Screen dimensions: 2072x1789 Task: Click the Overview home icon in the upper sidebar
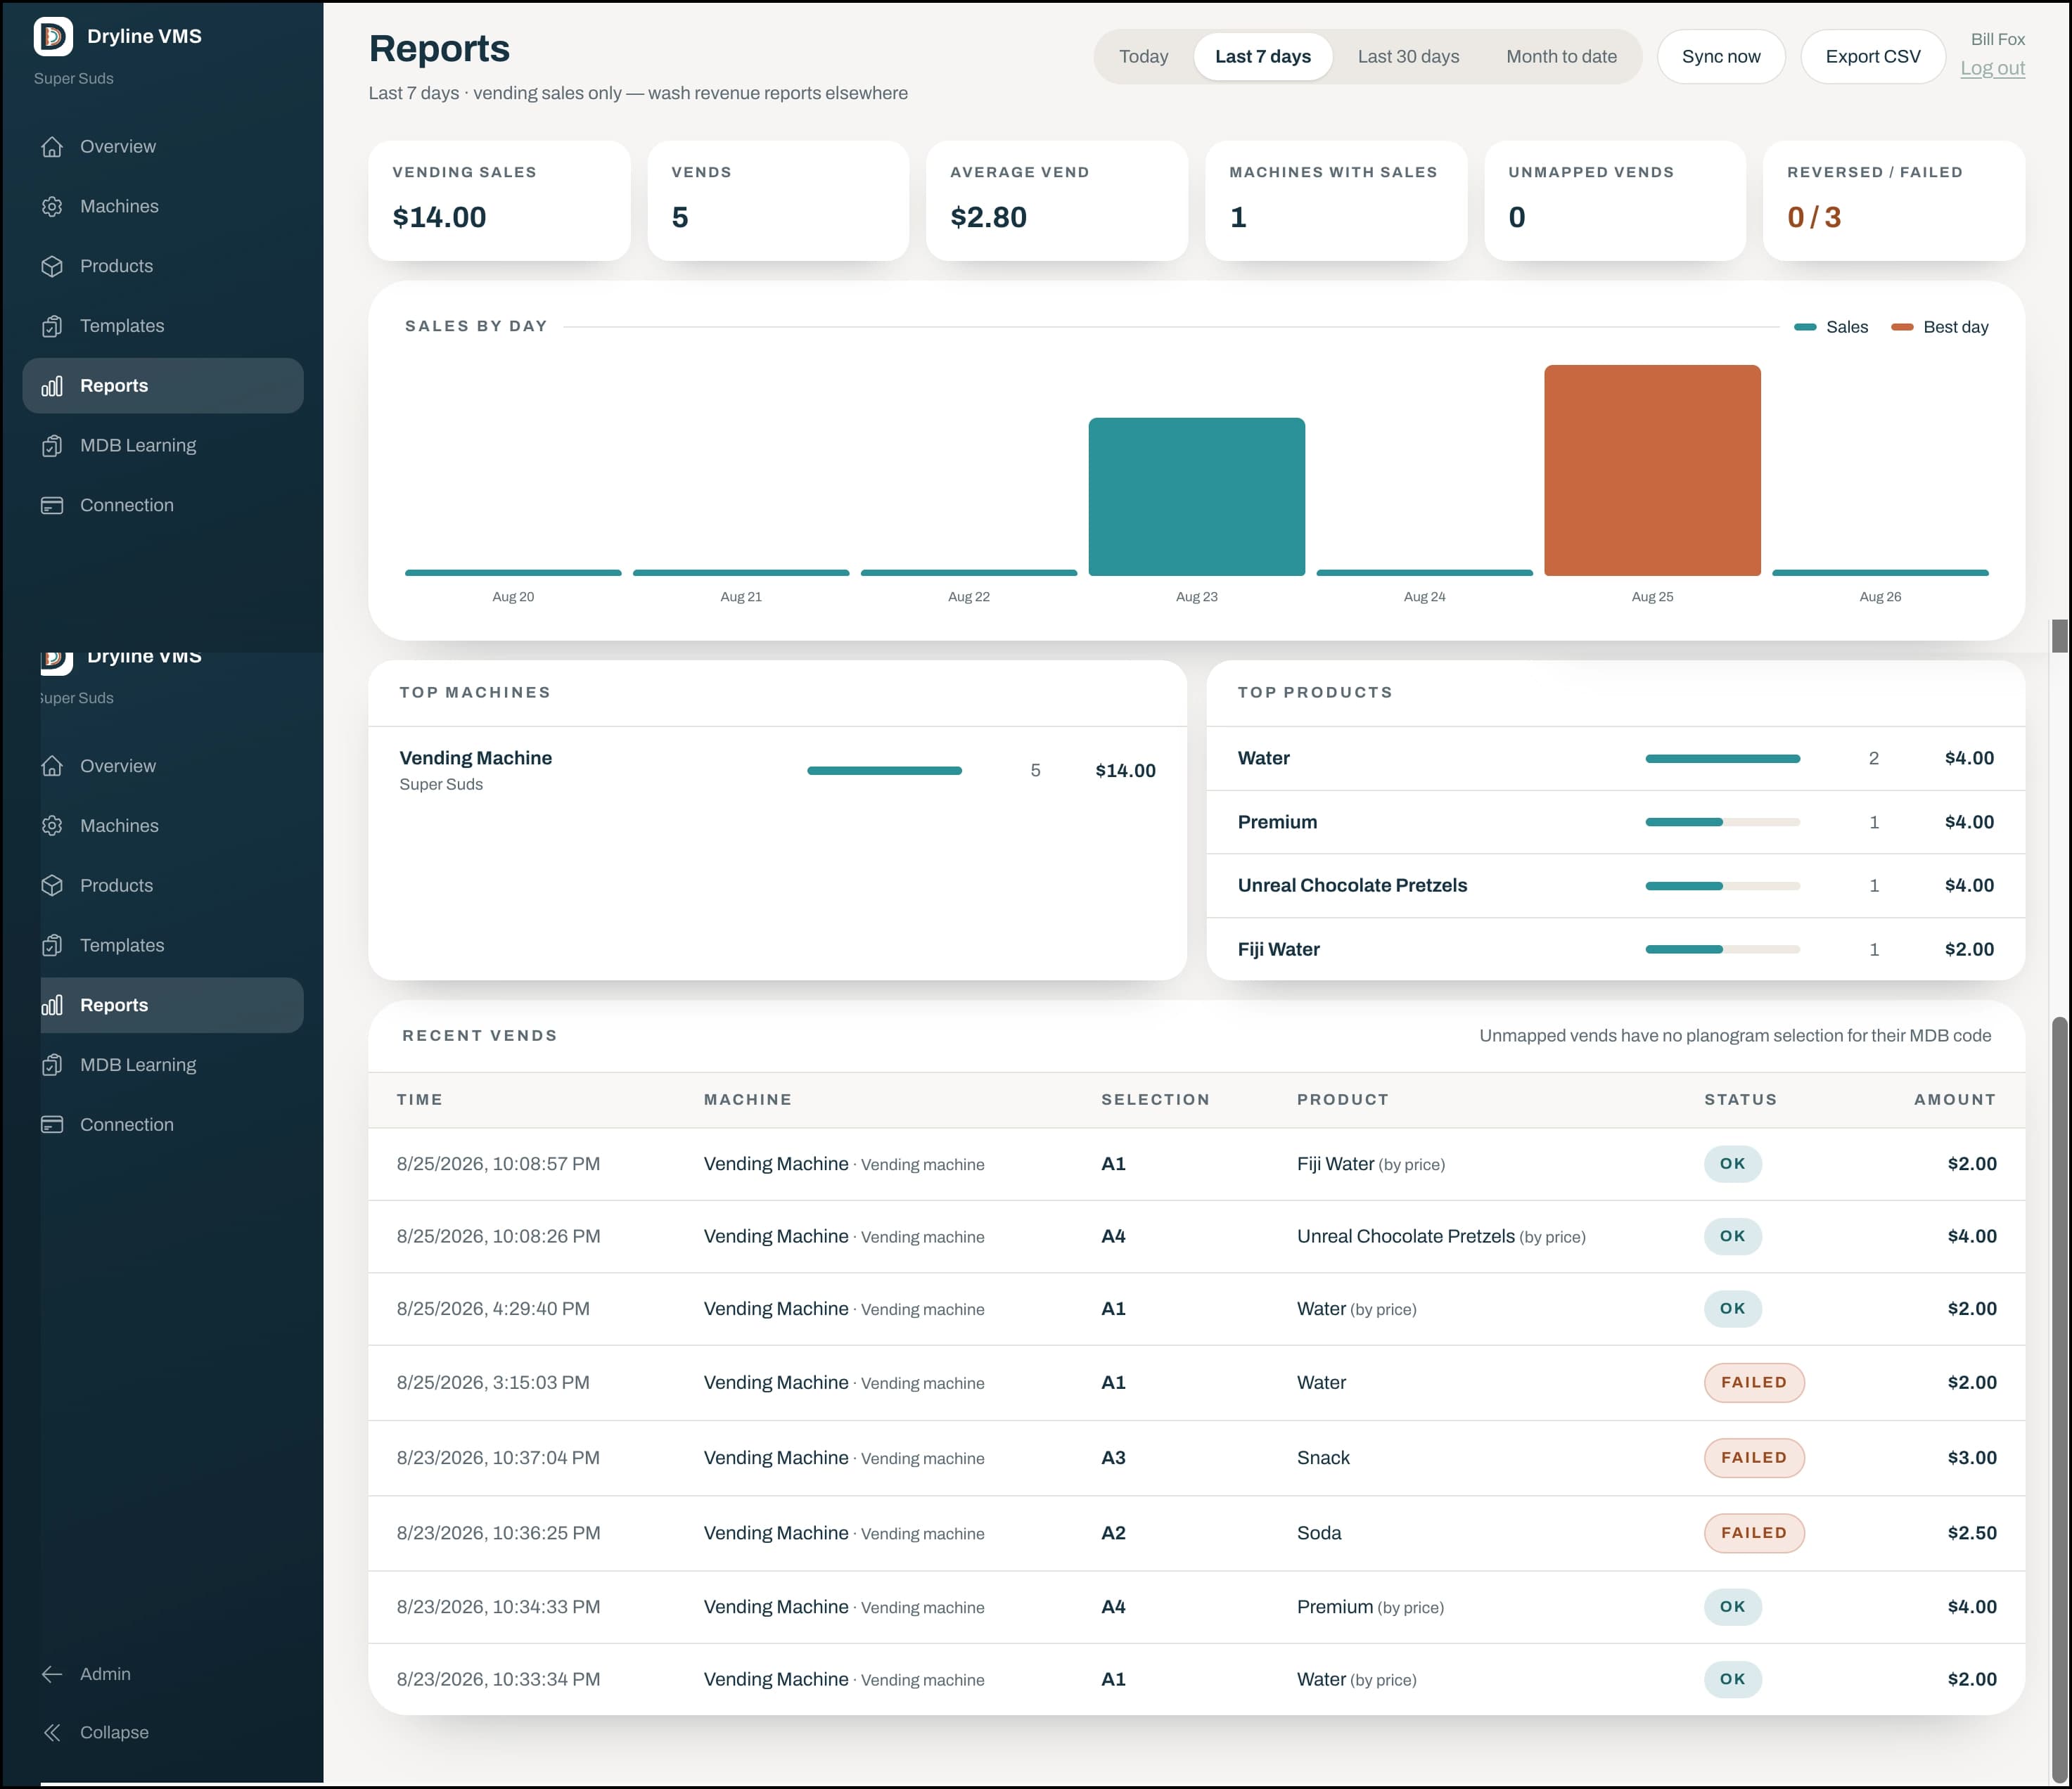pos(52,147)
